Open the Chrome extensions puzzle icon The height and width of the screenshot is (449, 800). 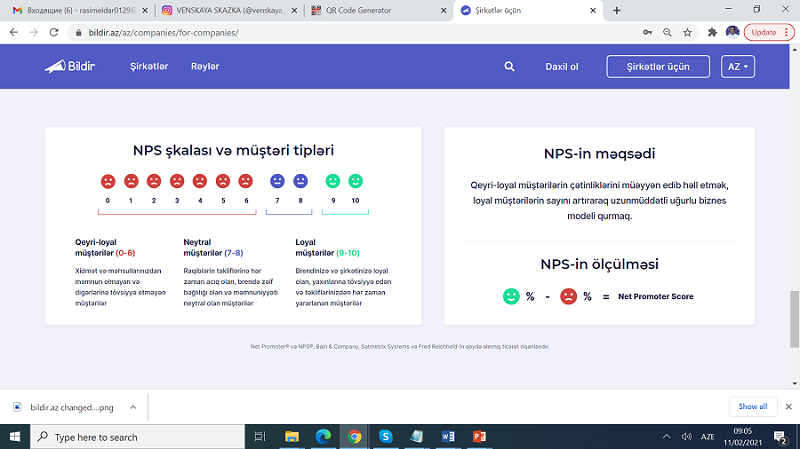click(x=712, y=32)
